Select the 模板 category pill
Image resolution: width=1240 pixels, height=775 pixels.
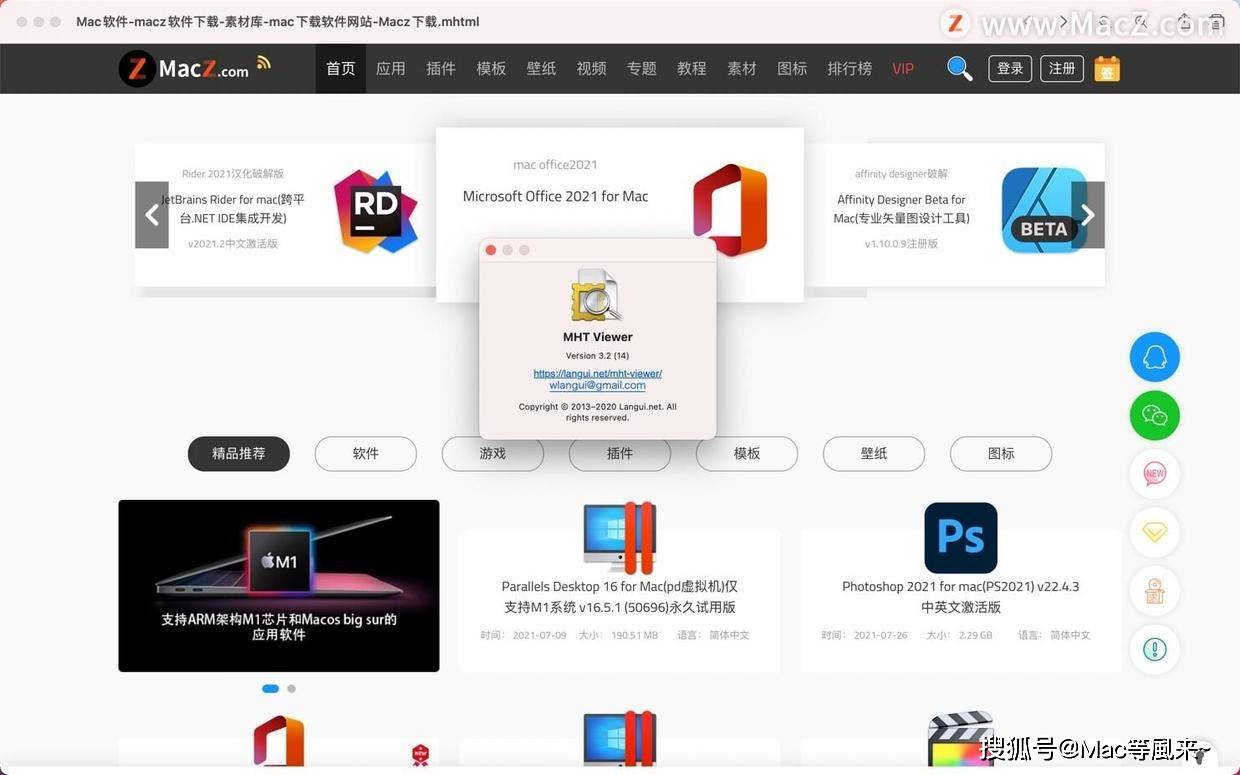[x=747, y=454]
